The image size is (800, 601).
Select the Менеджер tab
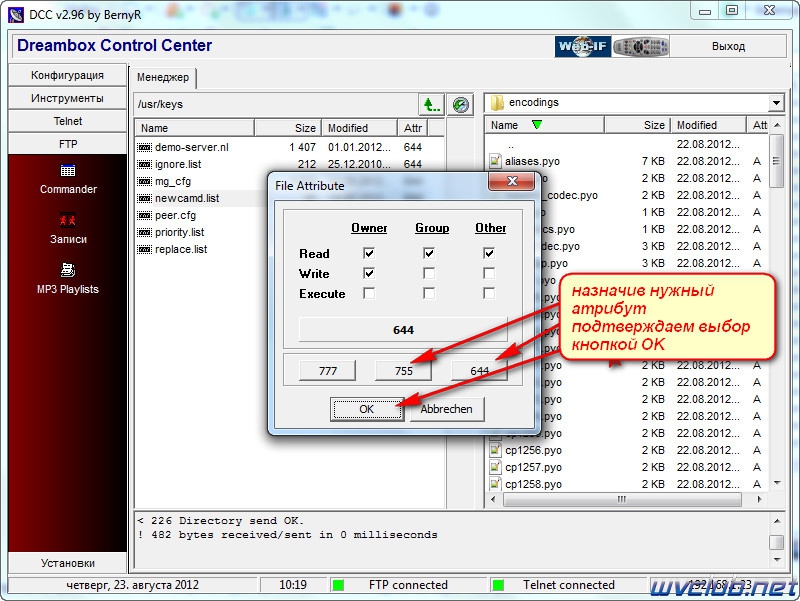163,78
